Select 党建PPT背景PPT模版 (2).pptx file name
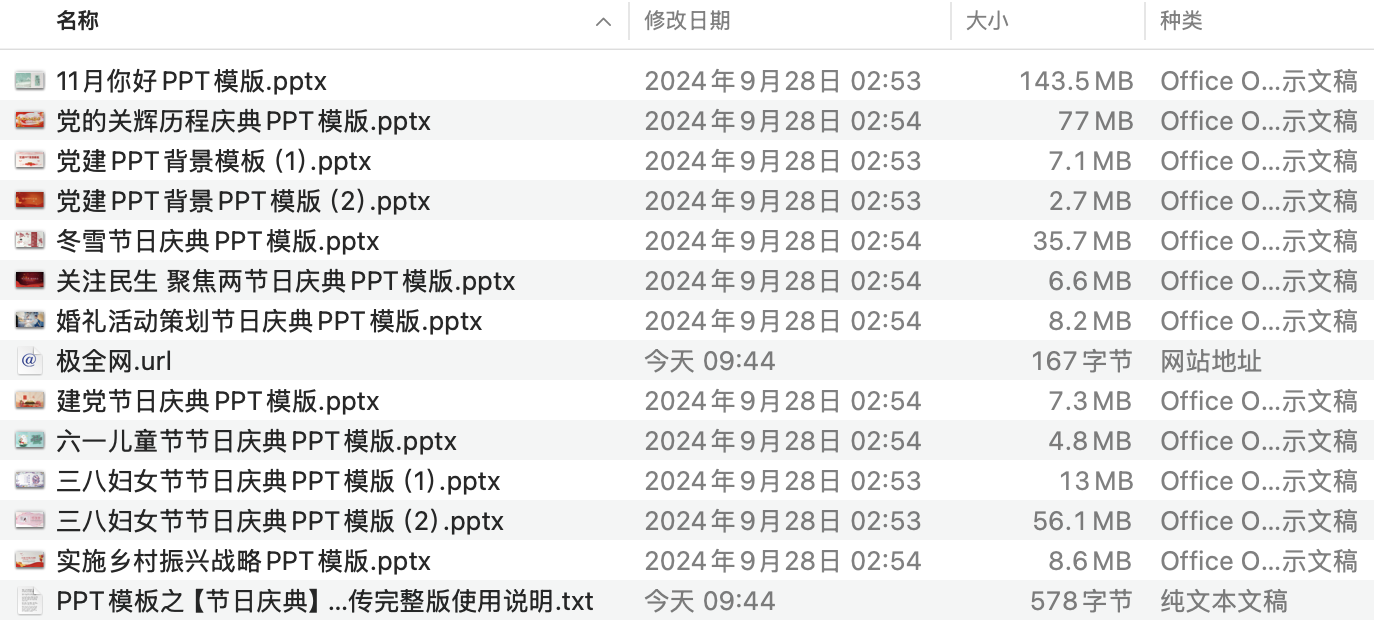 coord(243,201)
